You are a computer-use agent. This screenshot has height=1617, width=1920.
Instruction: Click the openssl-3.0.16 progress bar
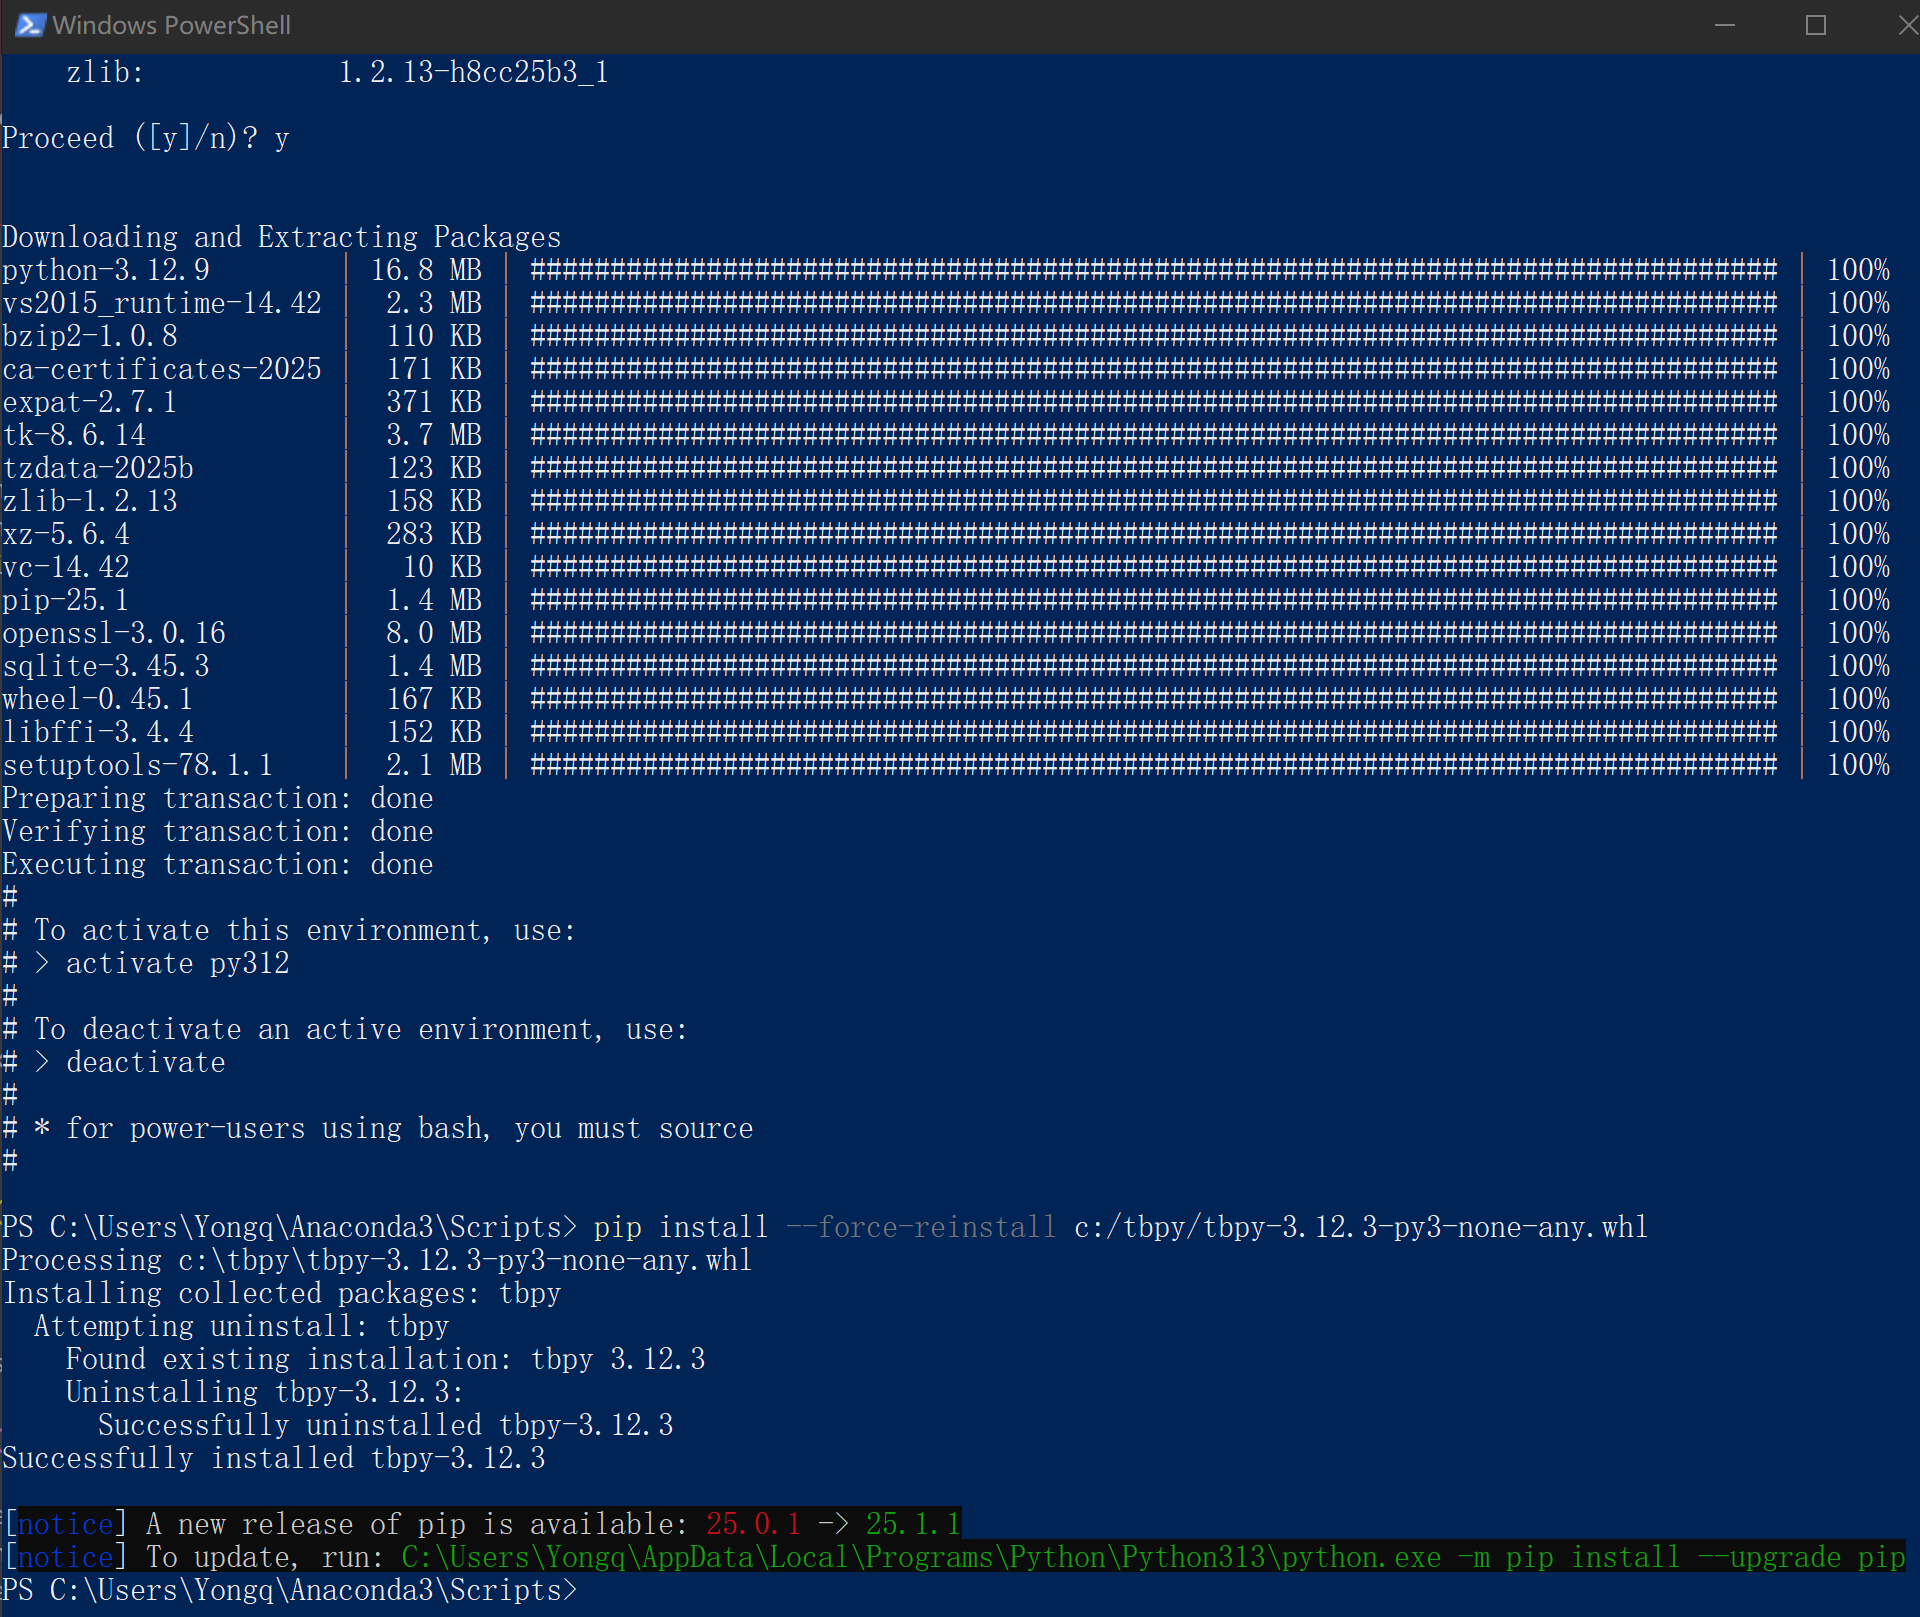point(1154,633)
